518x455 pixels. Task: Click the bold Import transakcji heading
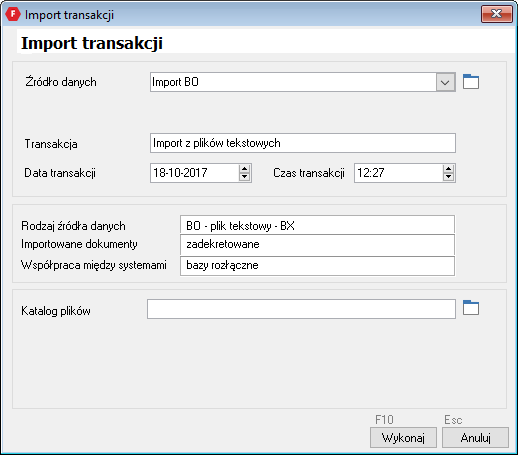pos(92,43)
